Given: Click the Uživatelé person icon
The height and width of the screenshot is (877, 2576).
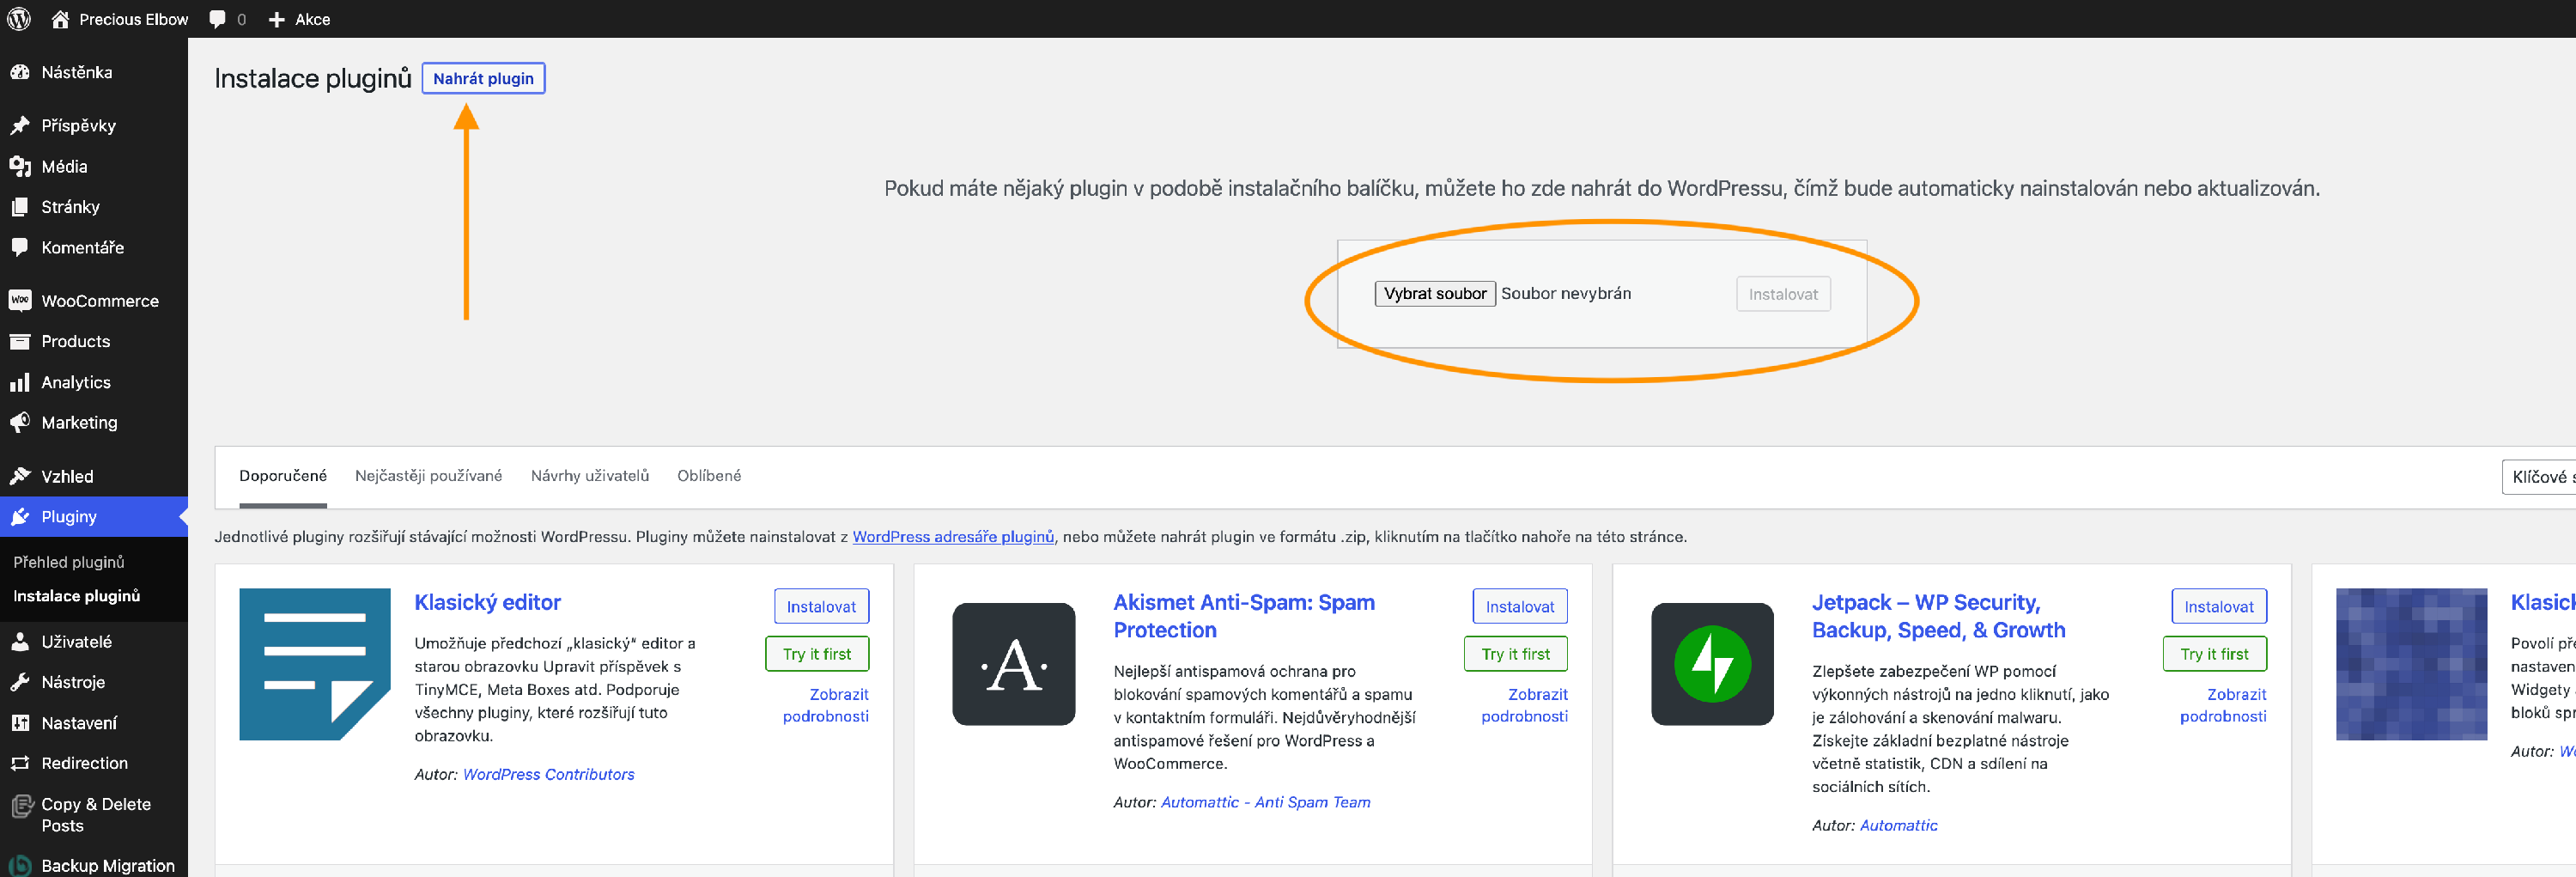Looking at the screenshot, I should [20, 642].
